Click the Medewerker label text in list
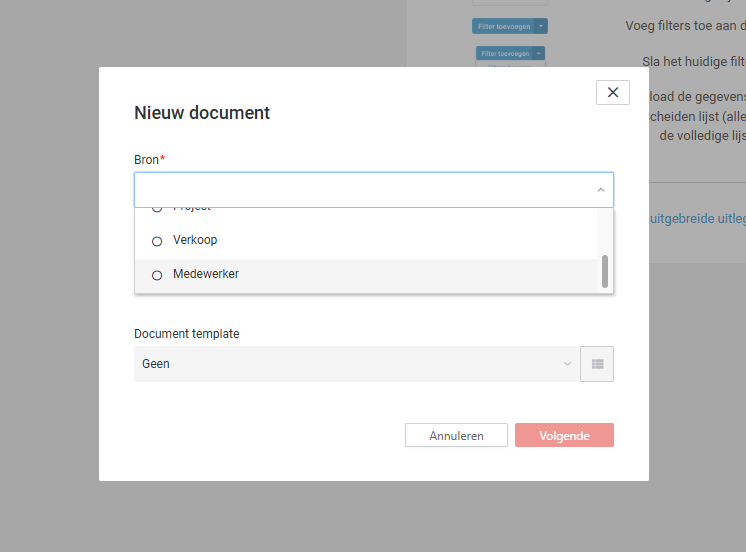 tap(206, 274)
